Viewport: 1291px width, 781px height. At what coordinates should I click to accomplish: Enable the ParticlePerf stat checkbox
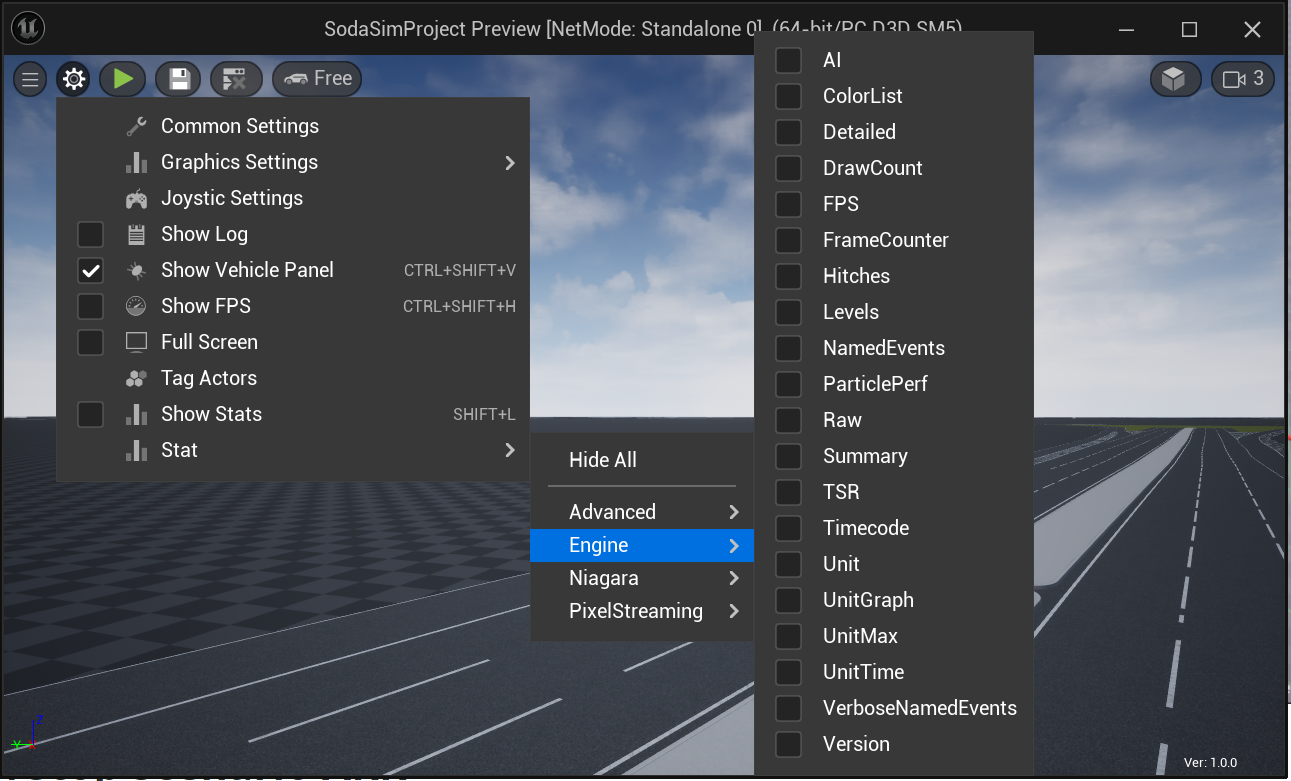(789, 384)
